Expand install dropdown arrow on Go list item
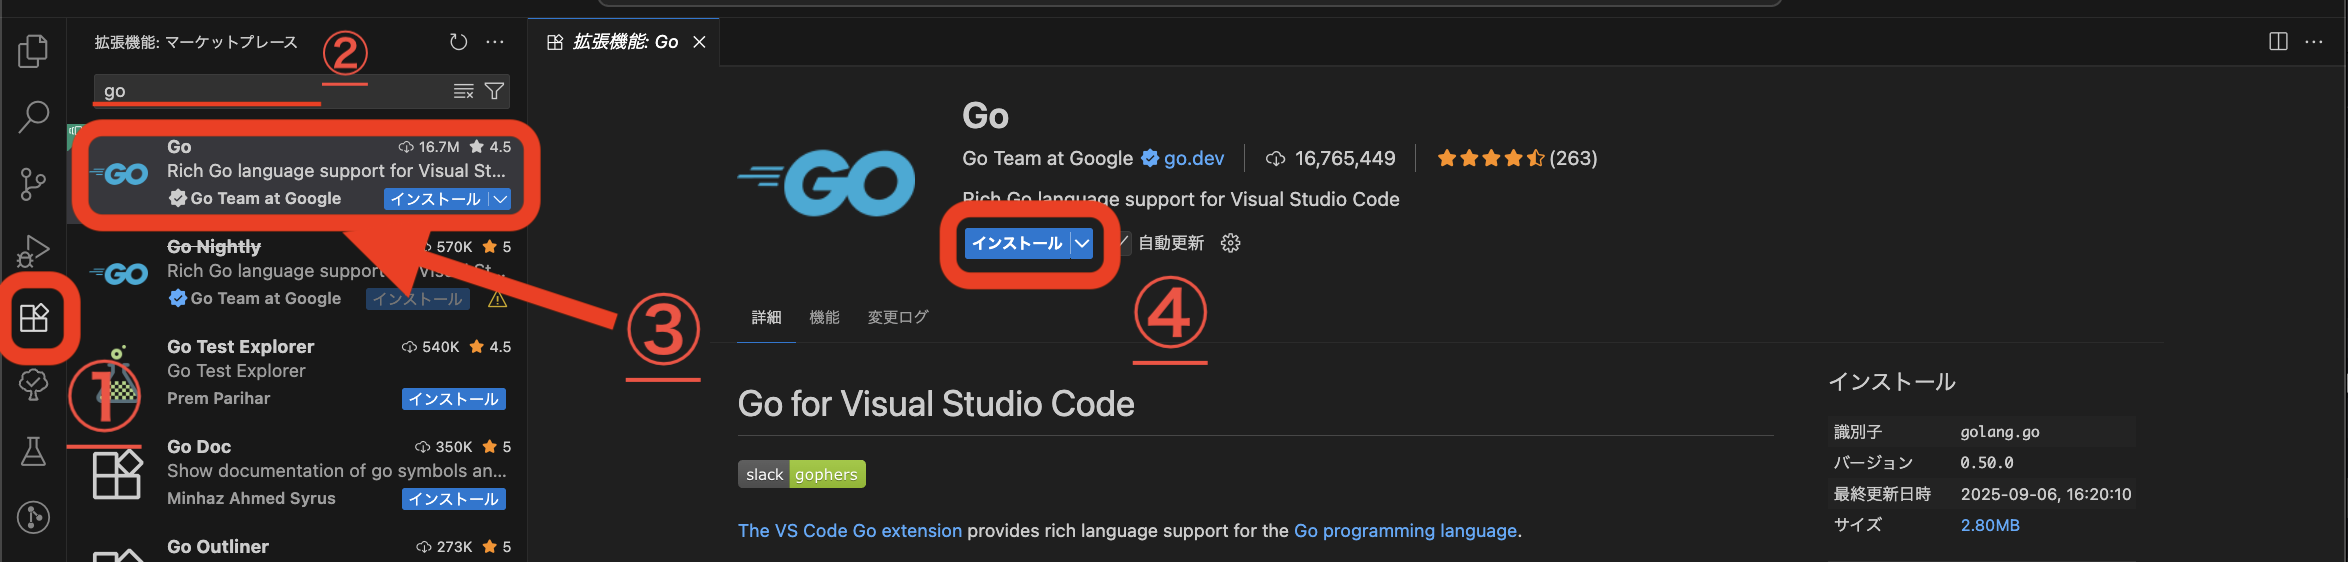 501,199
